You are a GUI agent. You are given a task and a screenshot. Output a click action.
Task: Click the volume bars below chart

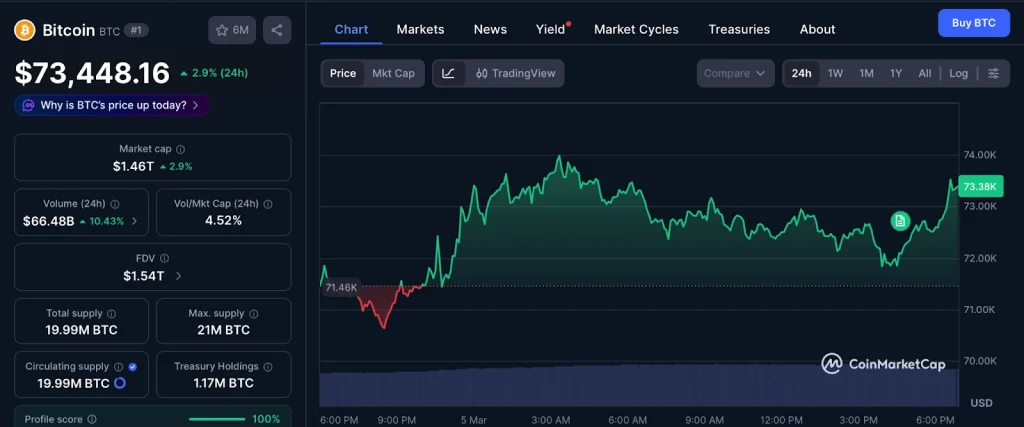(639, 386)
